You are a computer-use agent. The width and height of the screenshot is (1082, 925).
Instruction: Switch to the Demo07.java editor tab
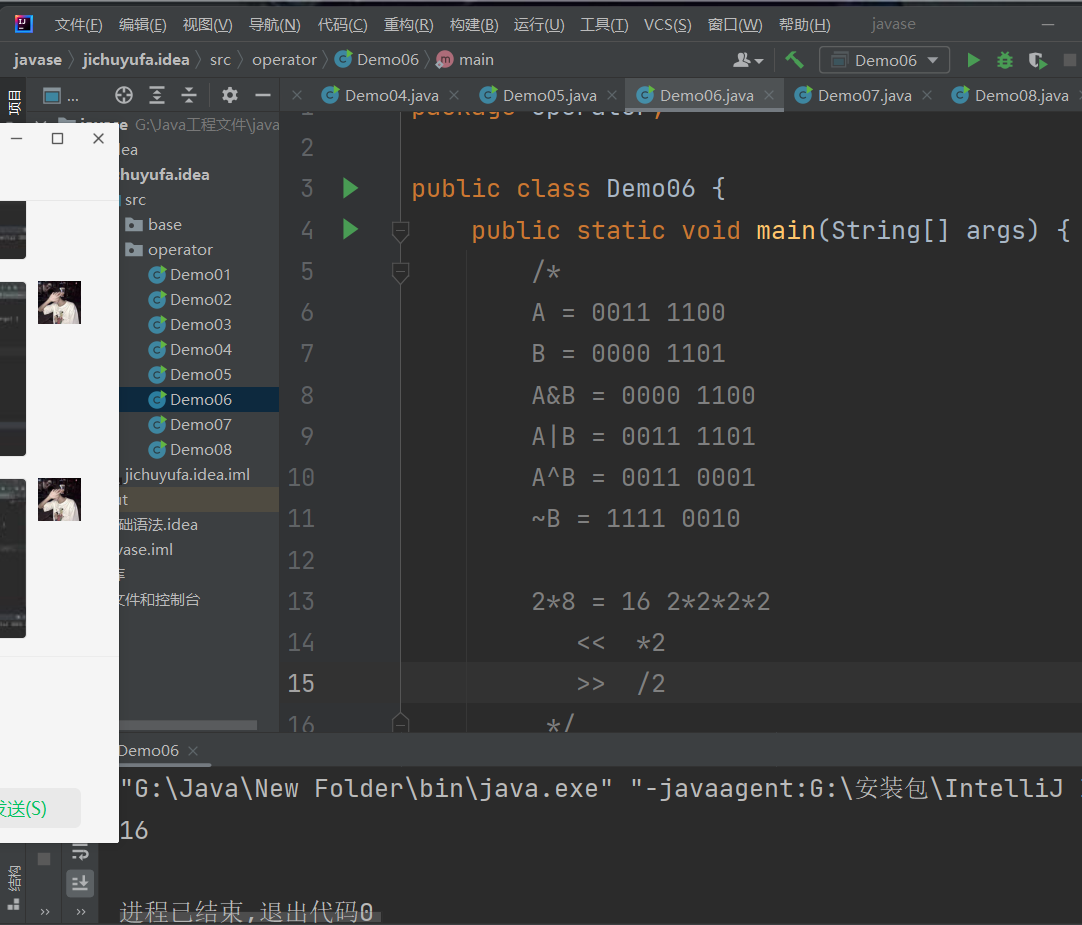(864, 96)
